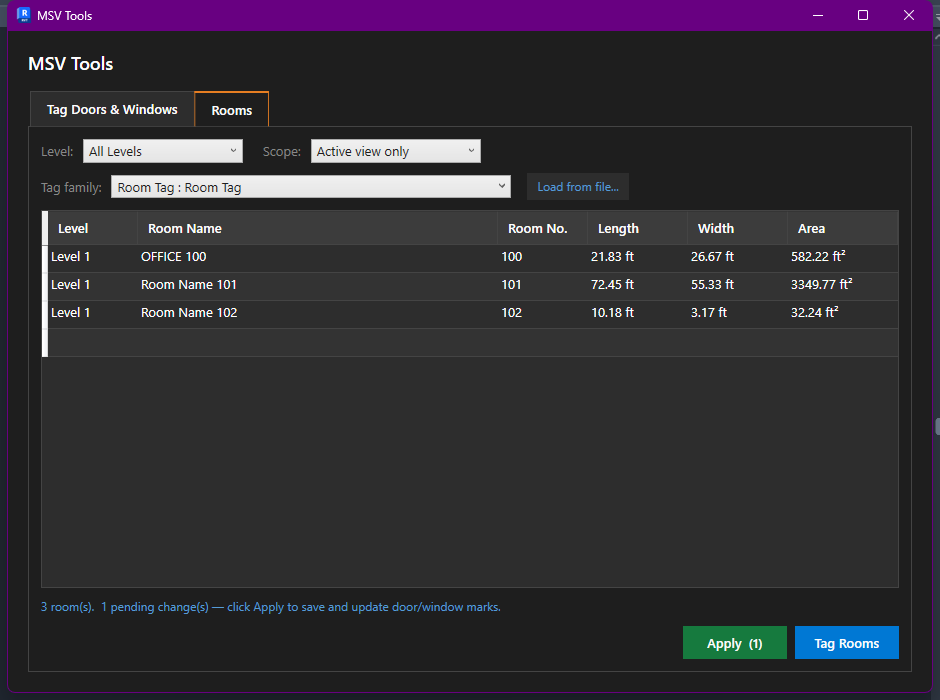The image size is (940, 700).
Task: Click the Apply (1) button
Action: pyautogui.click(x=734, y=643)
